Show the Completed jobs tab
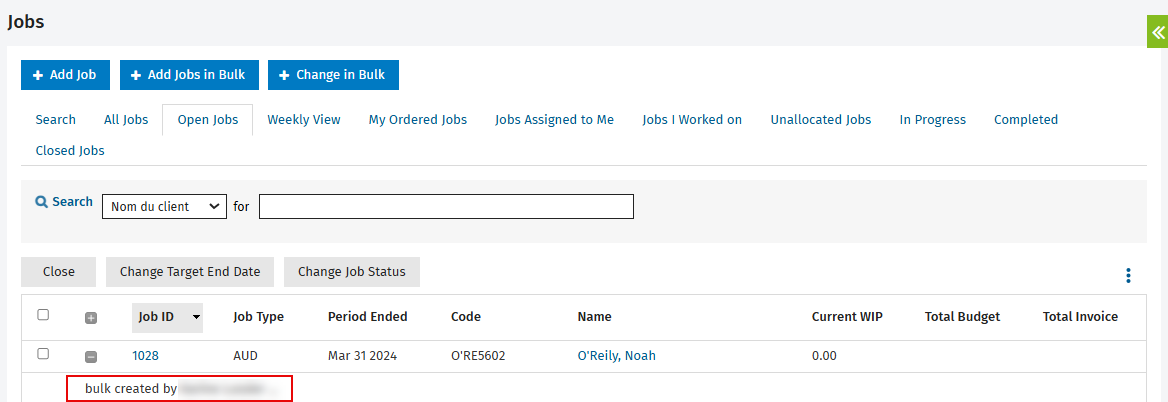 click(1026, 120)
